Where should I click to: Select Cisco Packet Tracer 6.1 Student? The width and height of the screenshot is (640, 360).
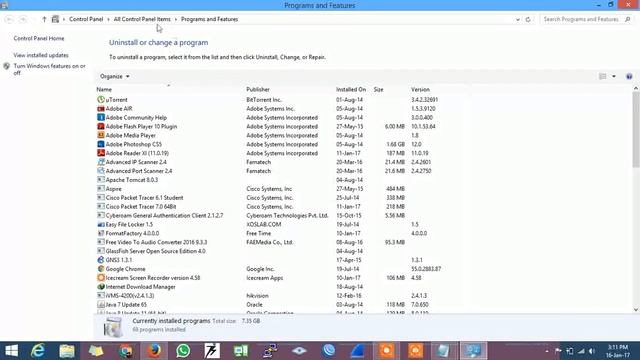click(x=282, y=198)
